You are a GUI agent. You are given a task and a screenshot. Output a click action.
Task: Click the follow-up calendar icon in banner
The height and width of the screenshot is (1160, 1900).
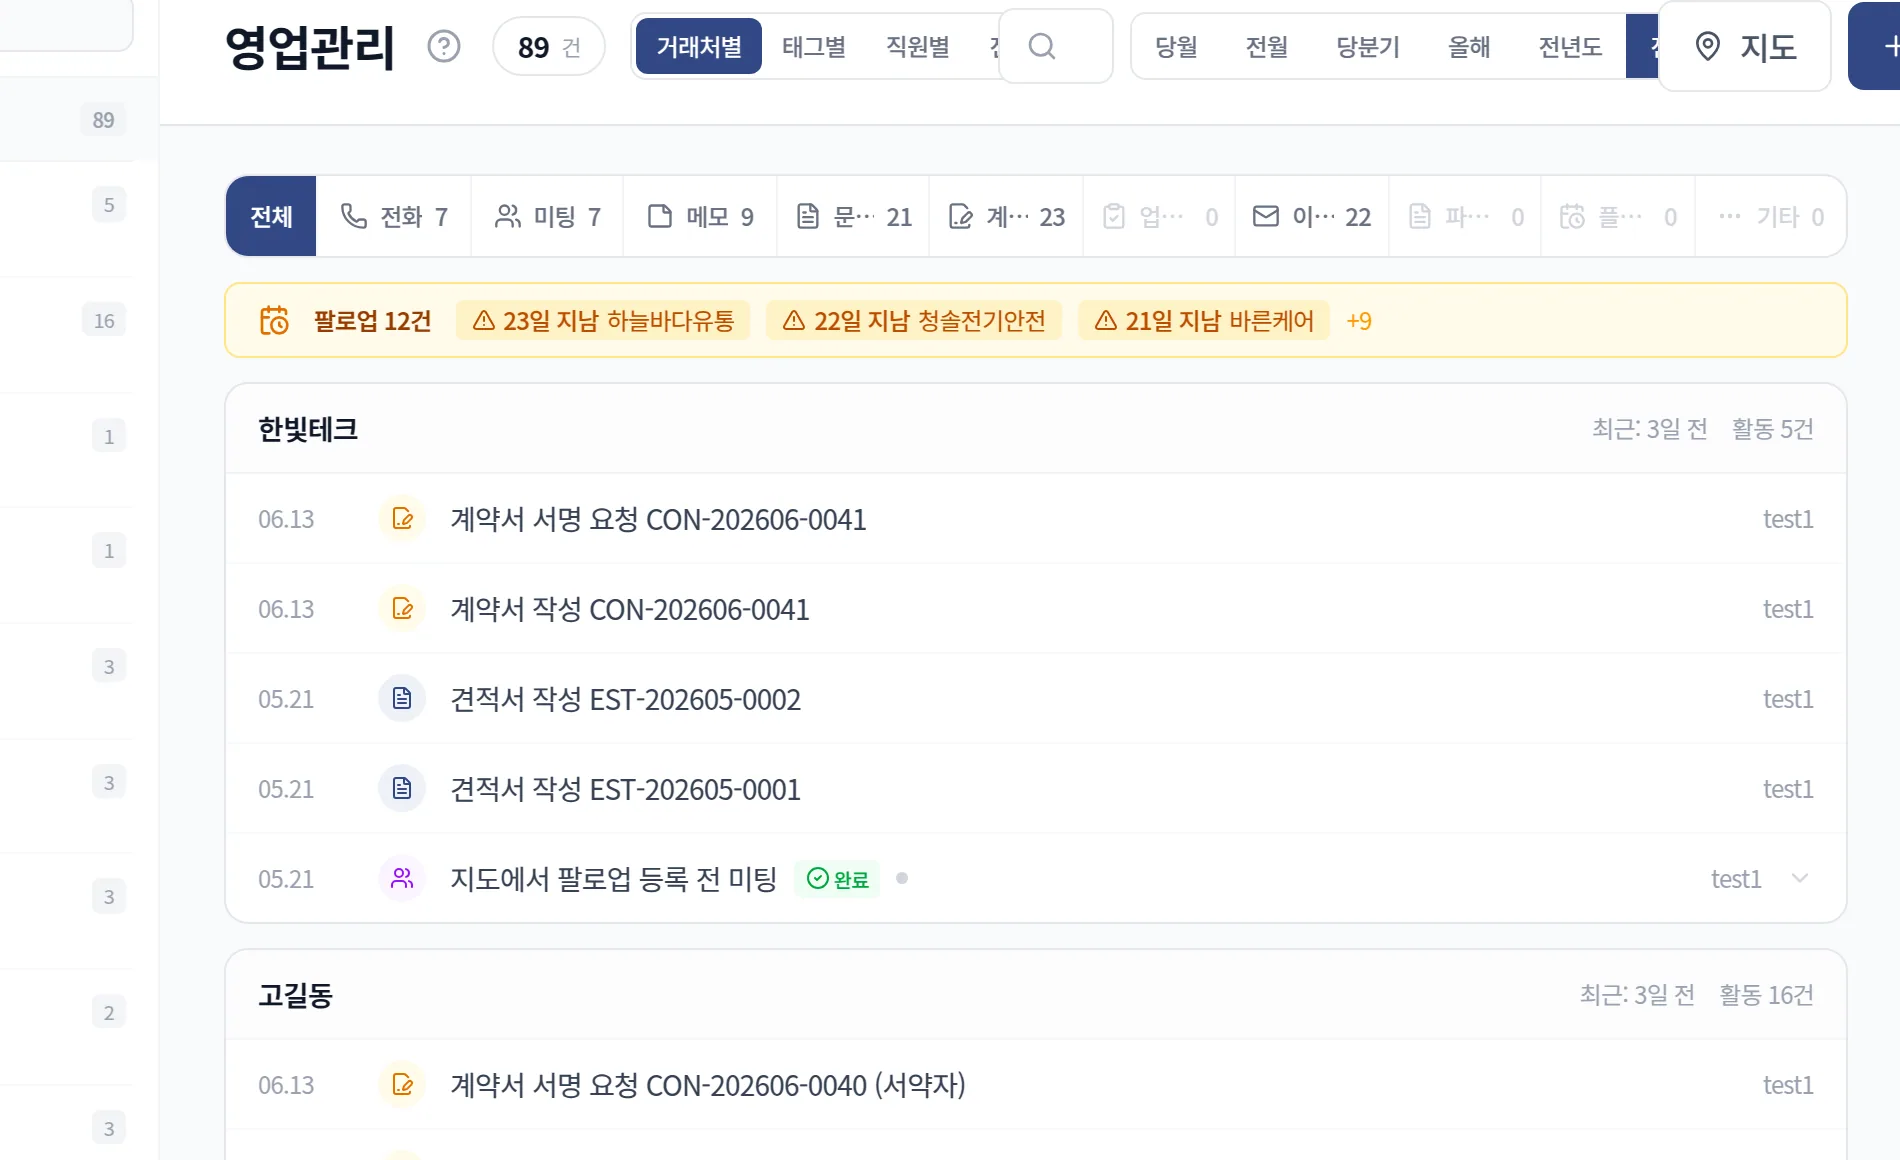pyautogui.click(x=274, y=320)
